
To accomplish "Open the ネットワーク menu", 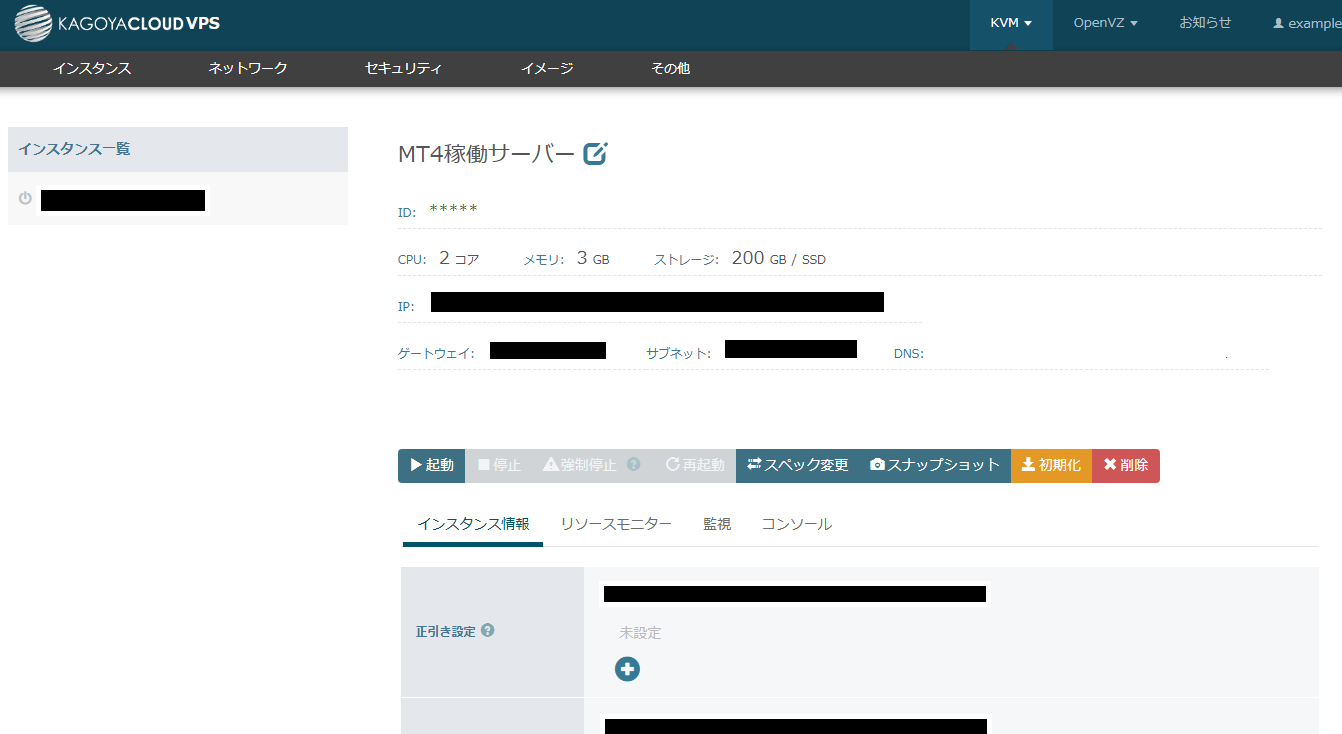I will coord(247,68).
